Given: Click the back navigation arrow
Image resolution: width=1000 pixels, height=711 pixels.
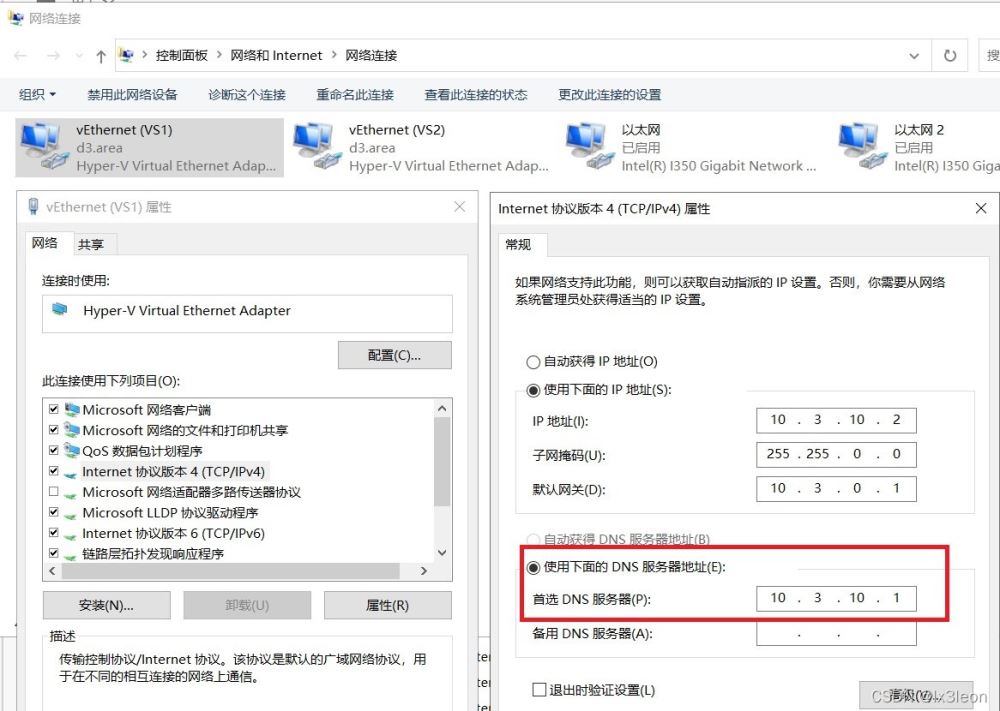Looking at the screenshot, I should [20, 56].
